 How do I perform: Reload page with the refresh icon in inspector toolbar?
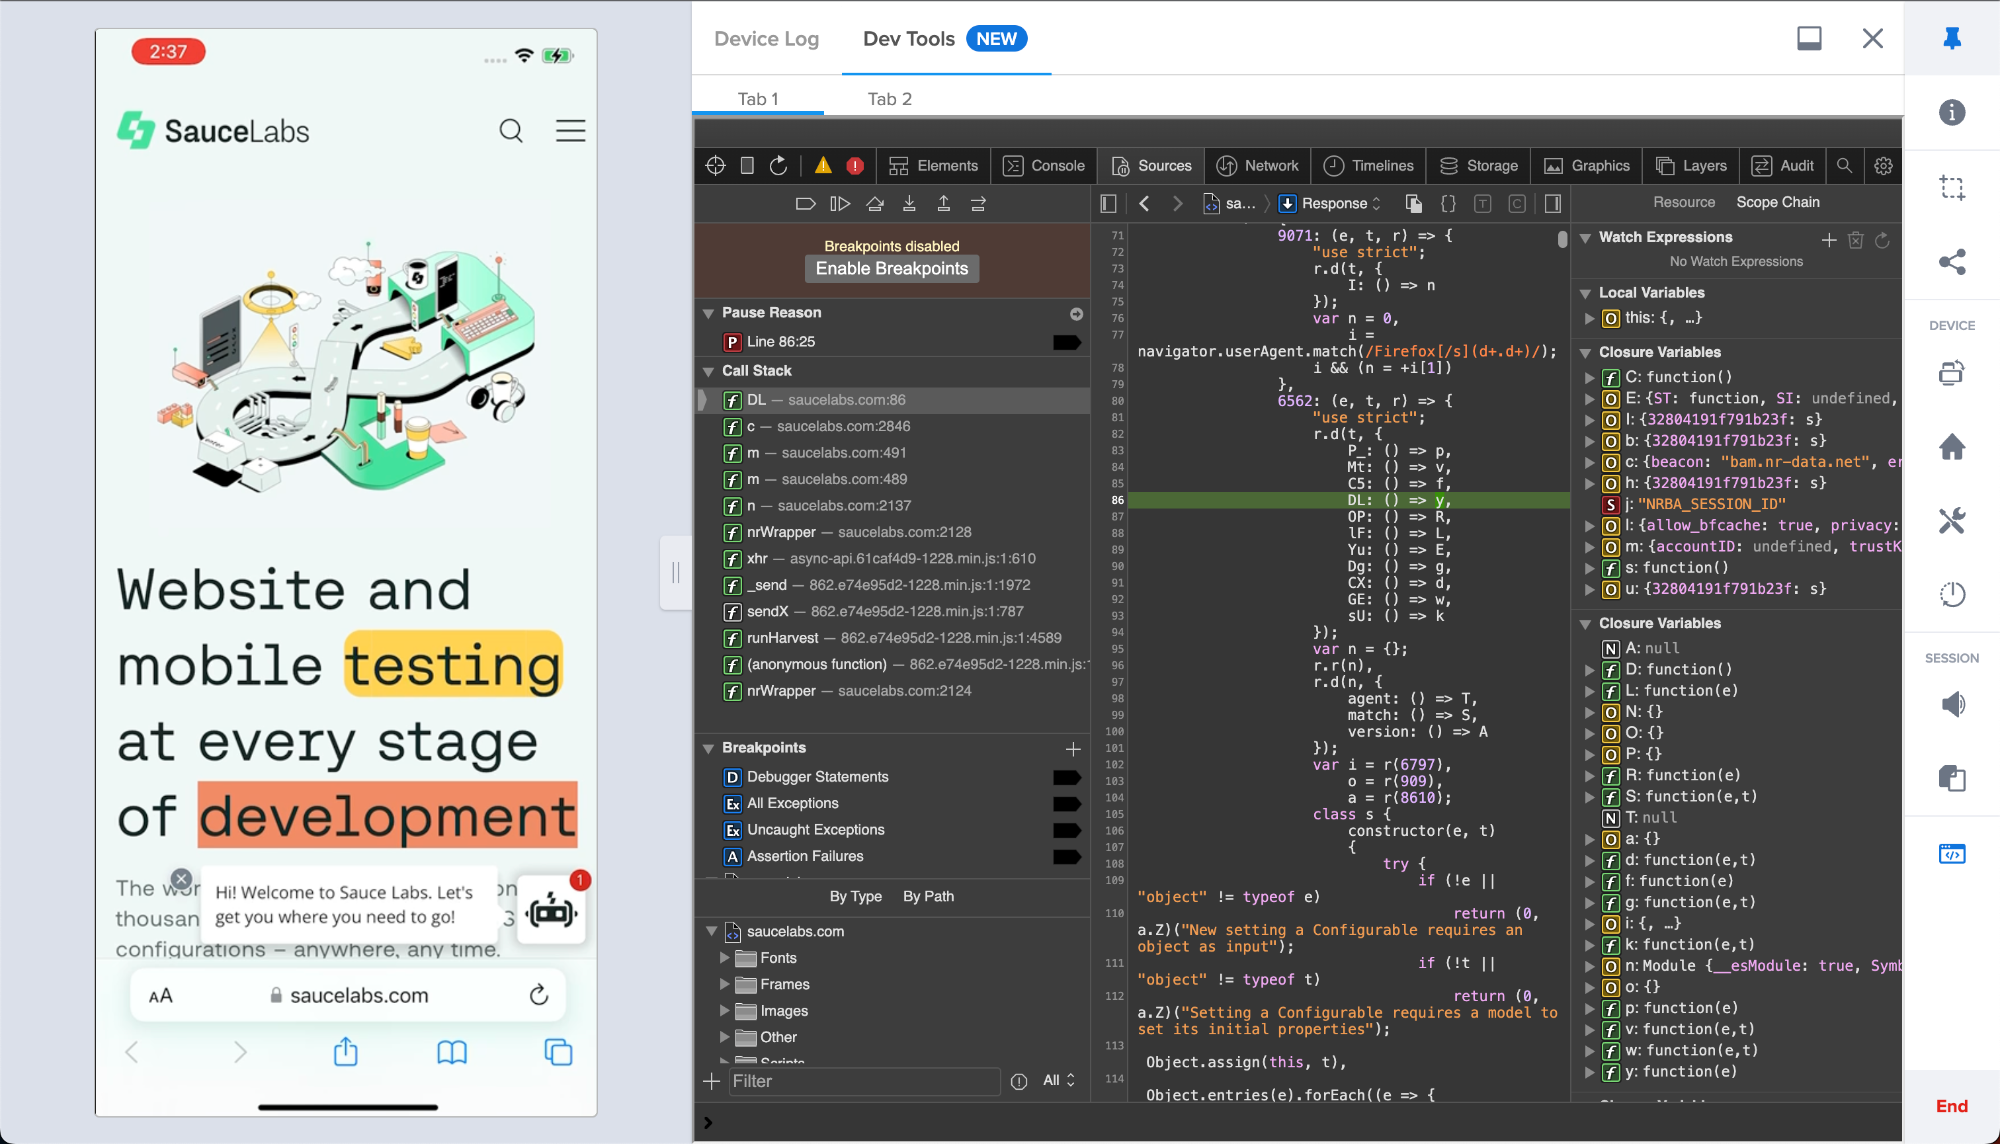[778, 166]
